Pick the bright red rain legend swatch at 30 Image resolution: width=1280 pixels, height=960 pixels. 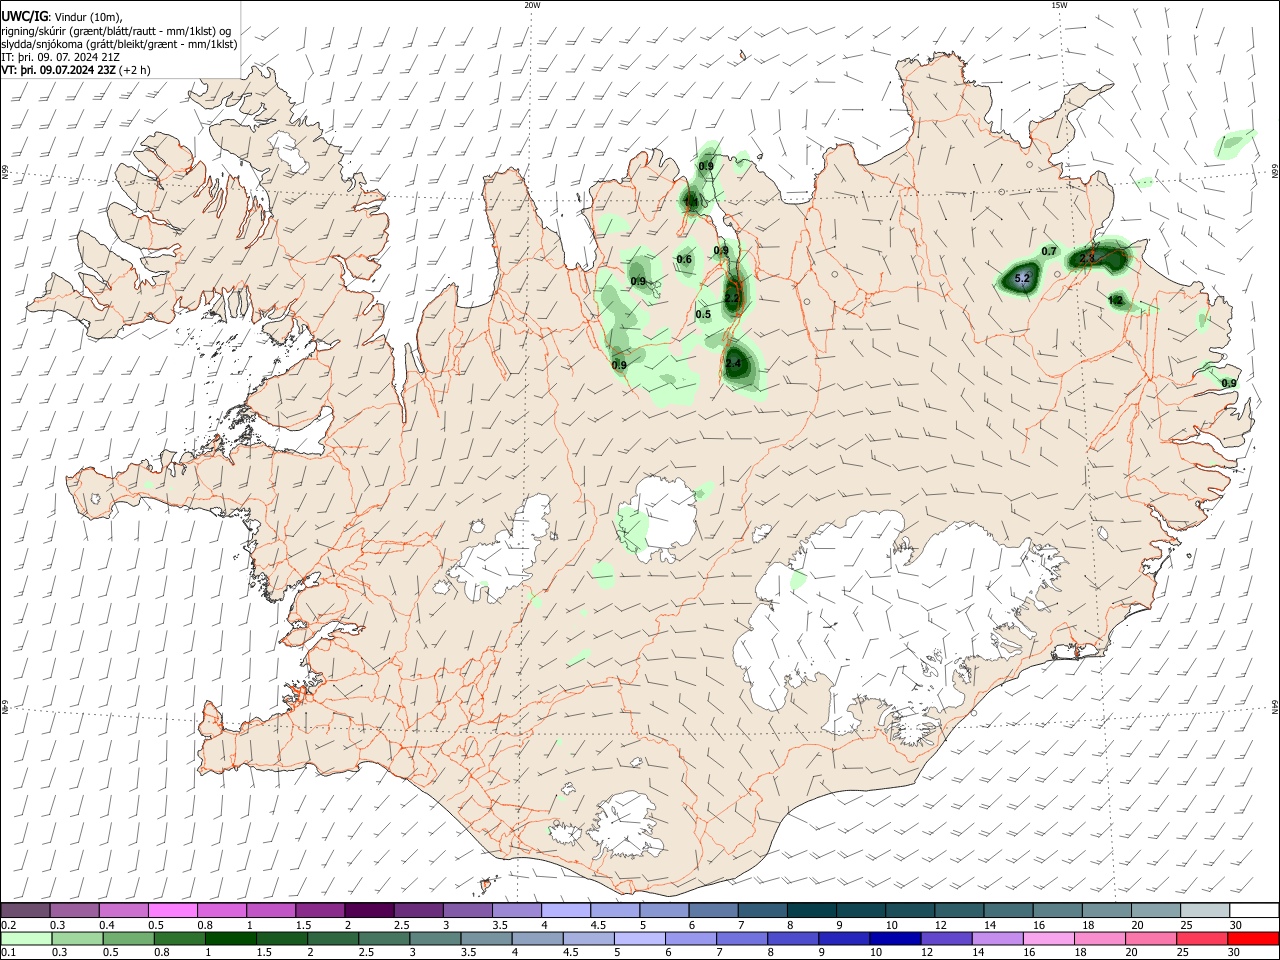(1253, 938)
